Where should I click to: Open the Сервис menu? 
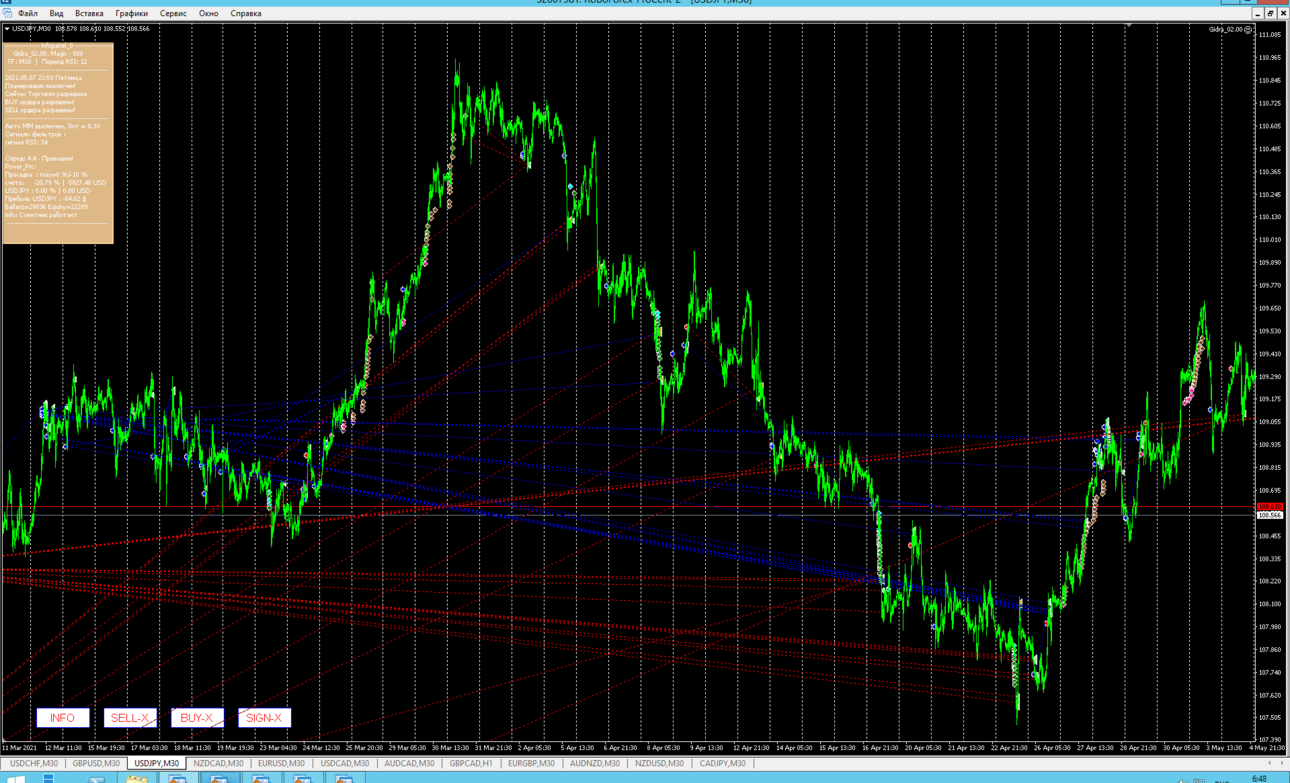click(173, 14)
